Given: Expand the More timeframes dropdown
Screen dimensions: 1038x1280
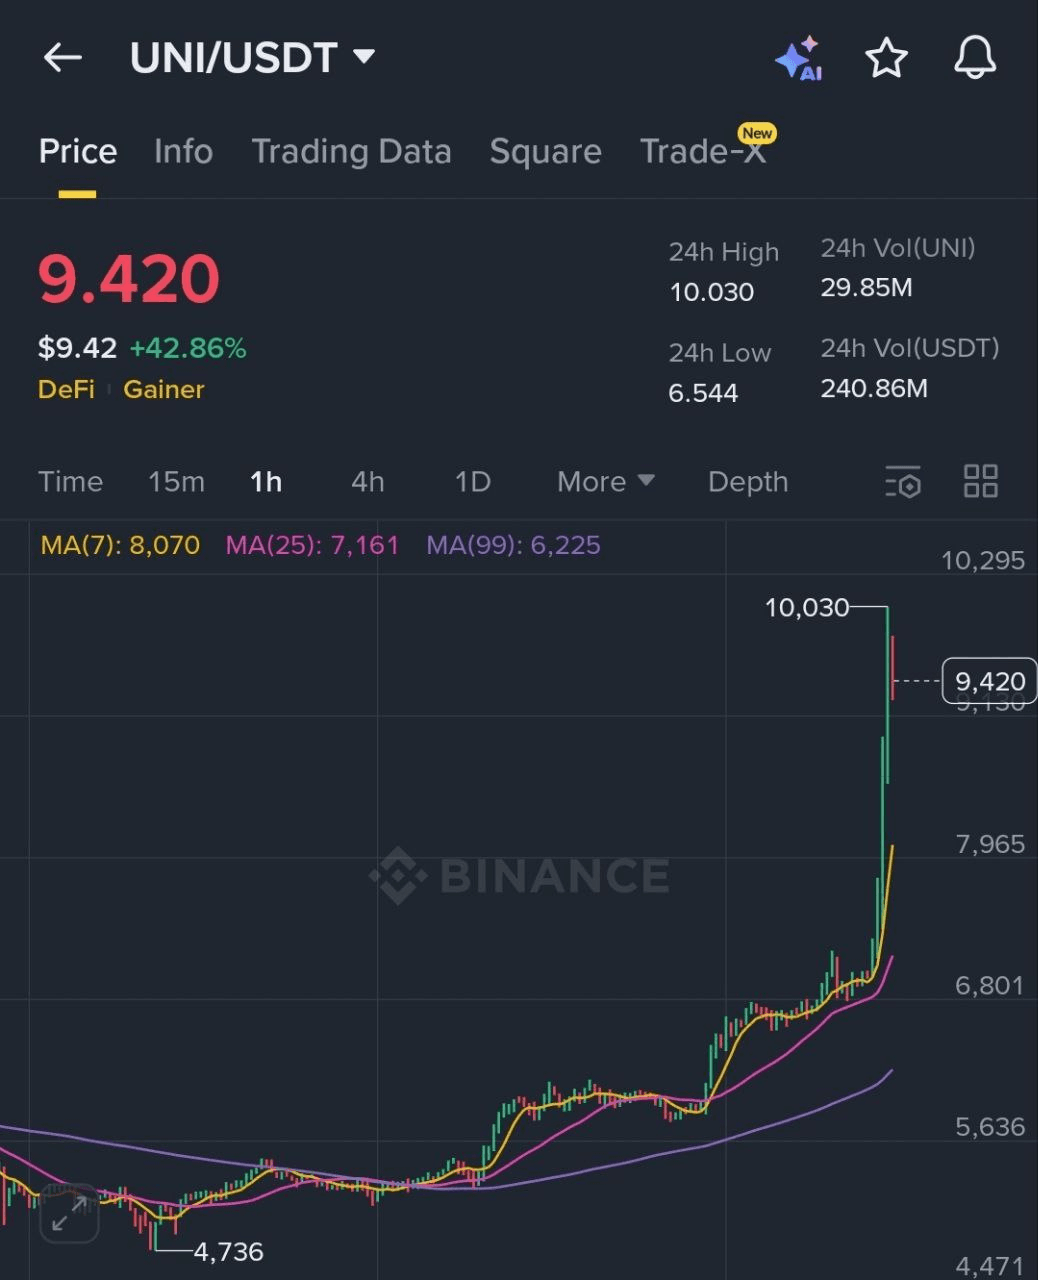Looking at the screenshot, I should click(x=603, y=481).
